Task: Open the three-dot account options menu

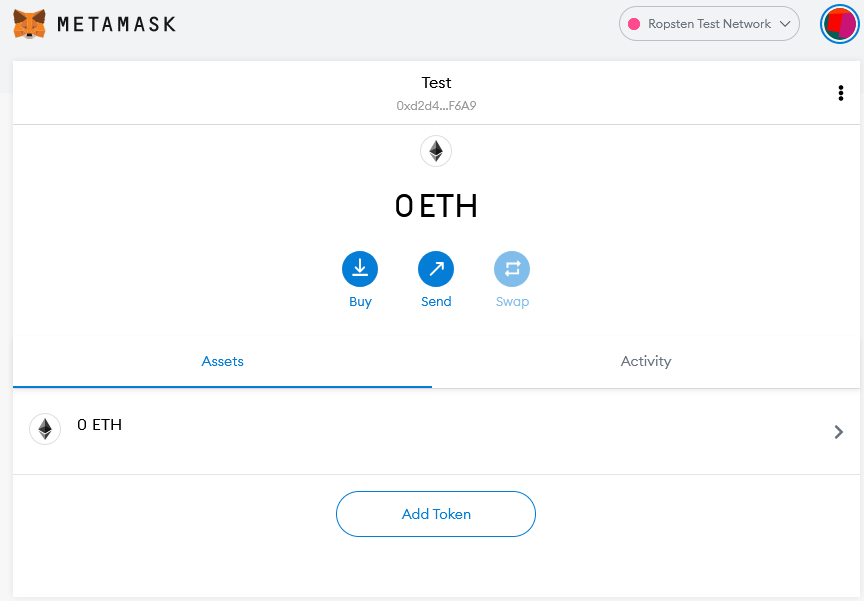Action: pyautogui.click(x=840, y=93)
